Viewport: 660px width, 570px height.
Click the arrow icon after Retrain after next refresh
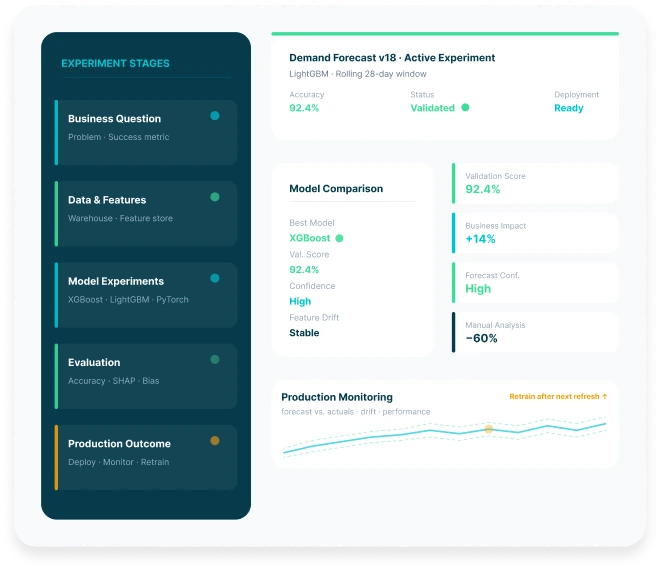click(x=605, y=396)
